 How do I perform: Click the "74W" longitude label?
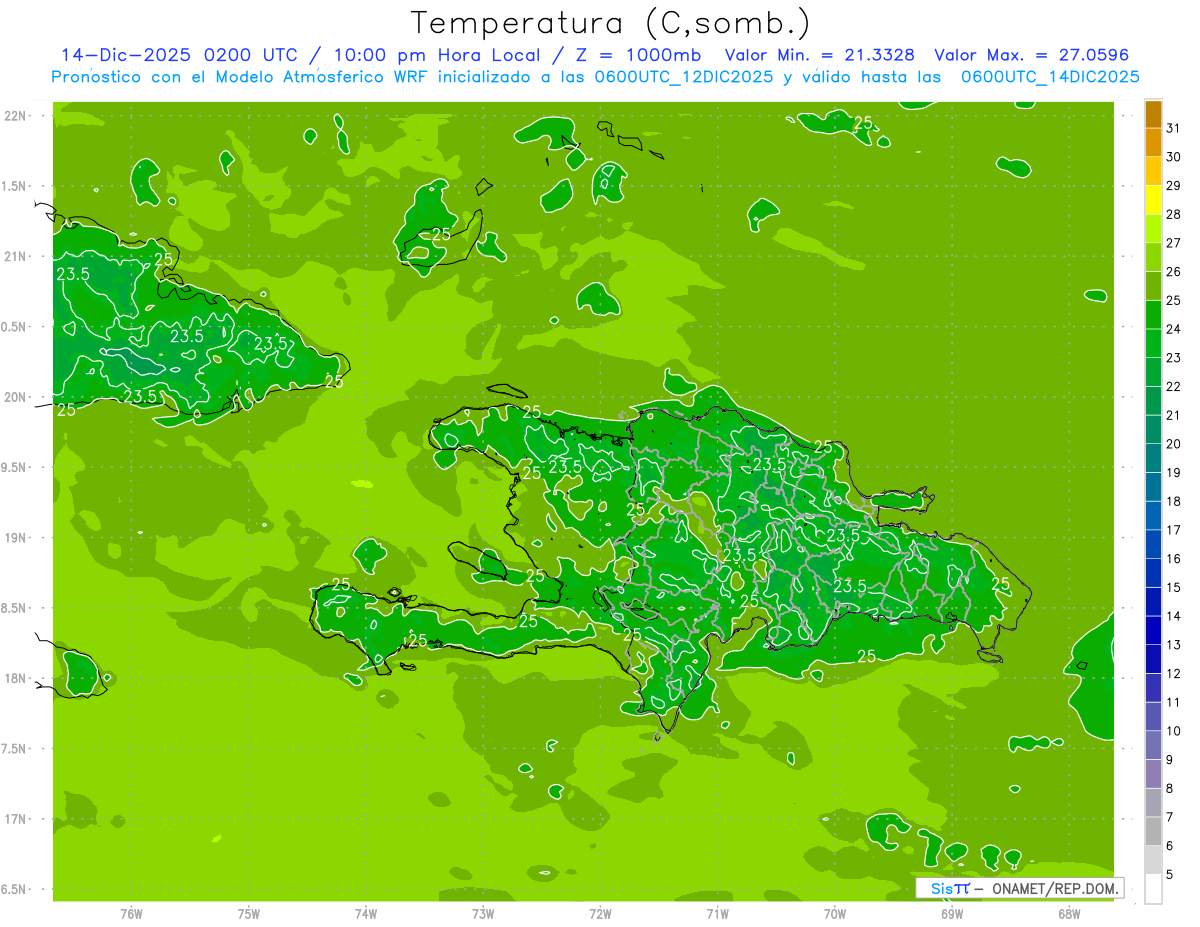[x=366, y=913]
